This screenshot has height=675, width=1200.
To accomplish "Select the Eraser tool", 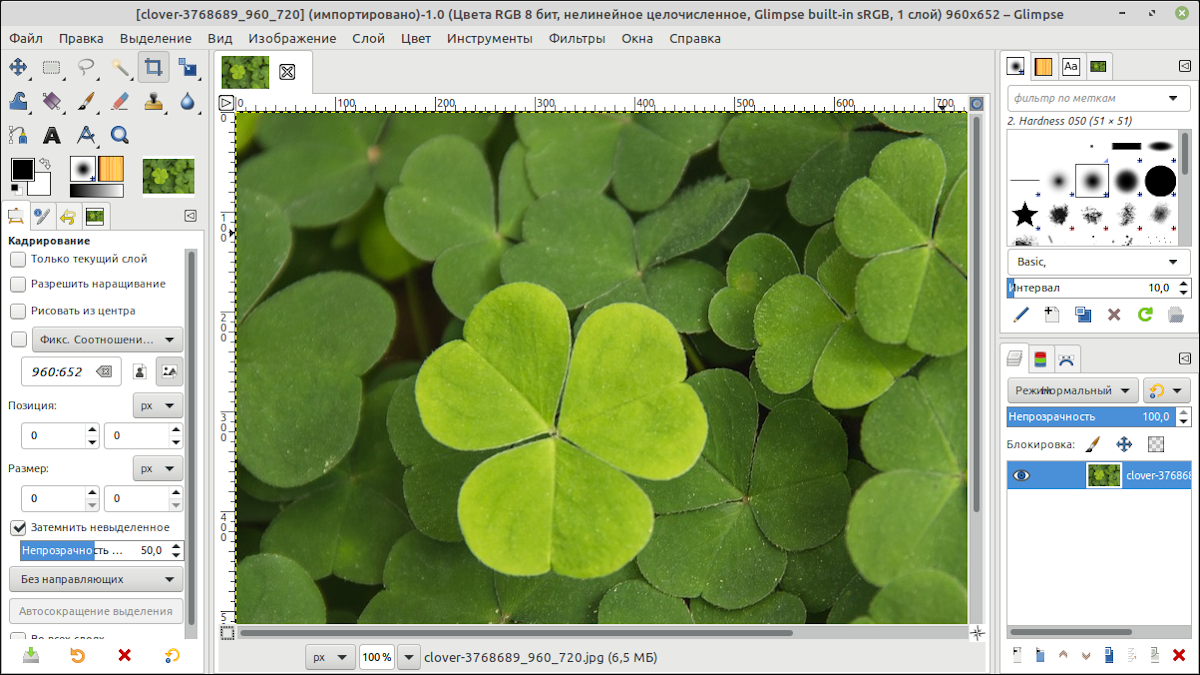I will 120,101.
